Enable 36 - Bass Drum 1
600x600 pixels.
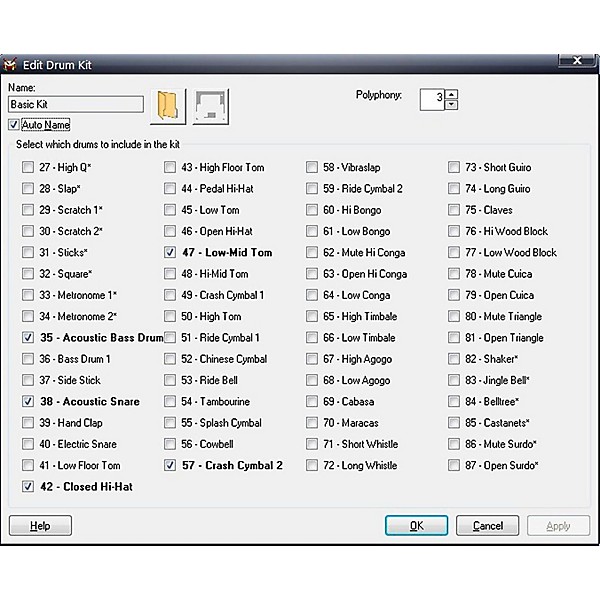[x=28, y=359]
